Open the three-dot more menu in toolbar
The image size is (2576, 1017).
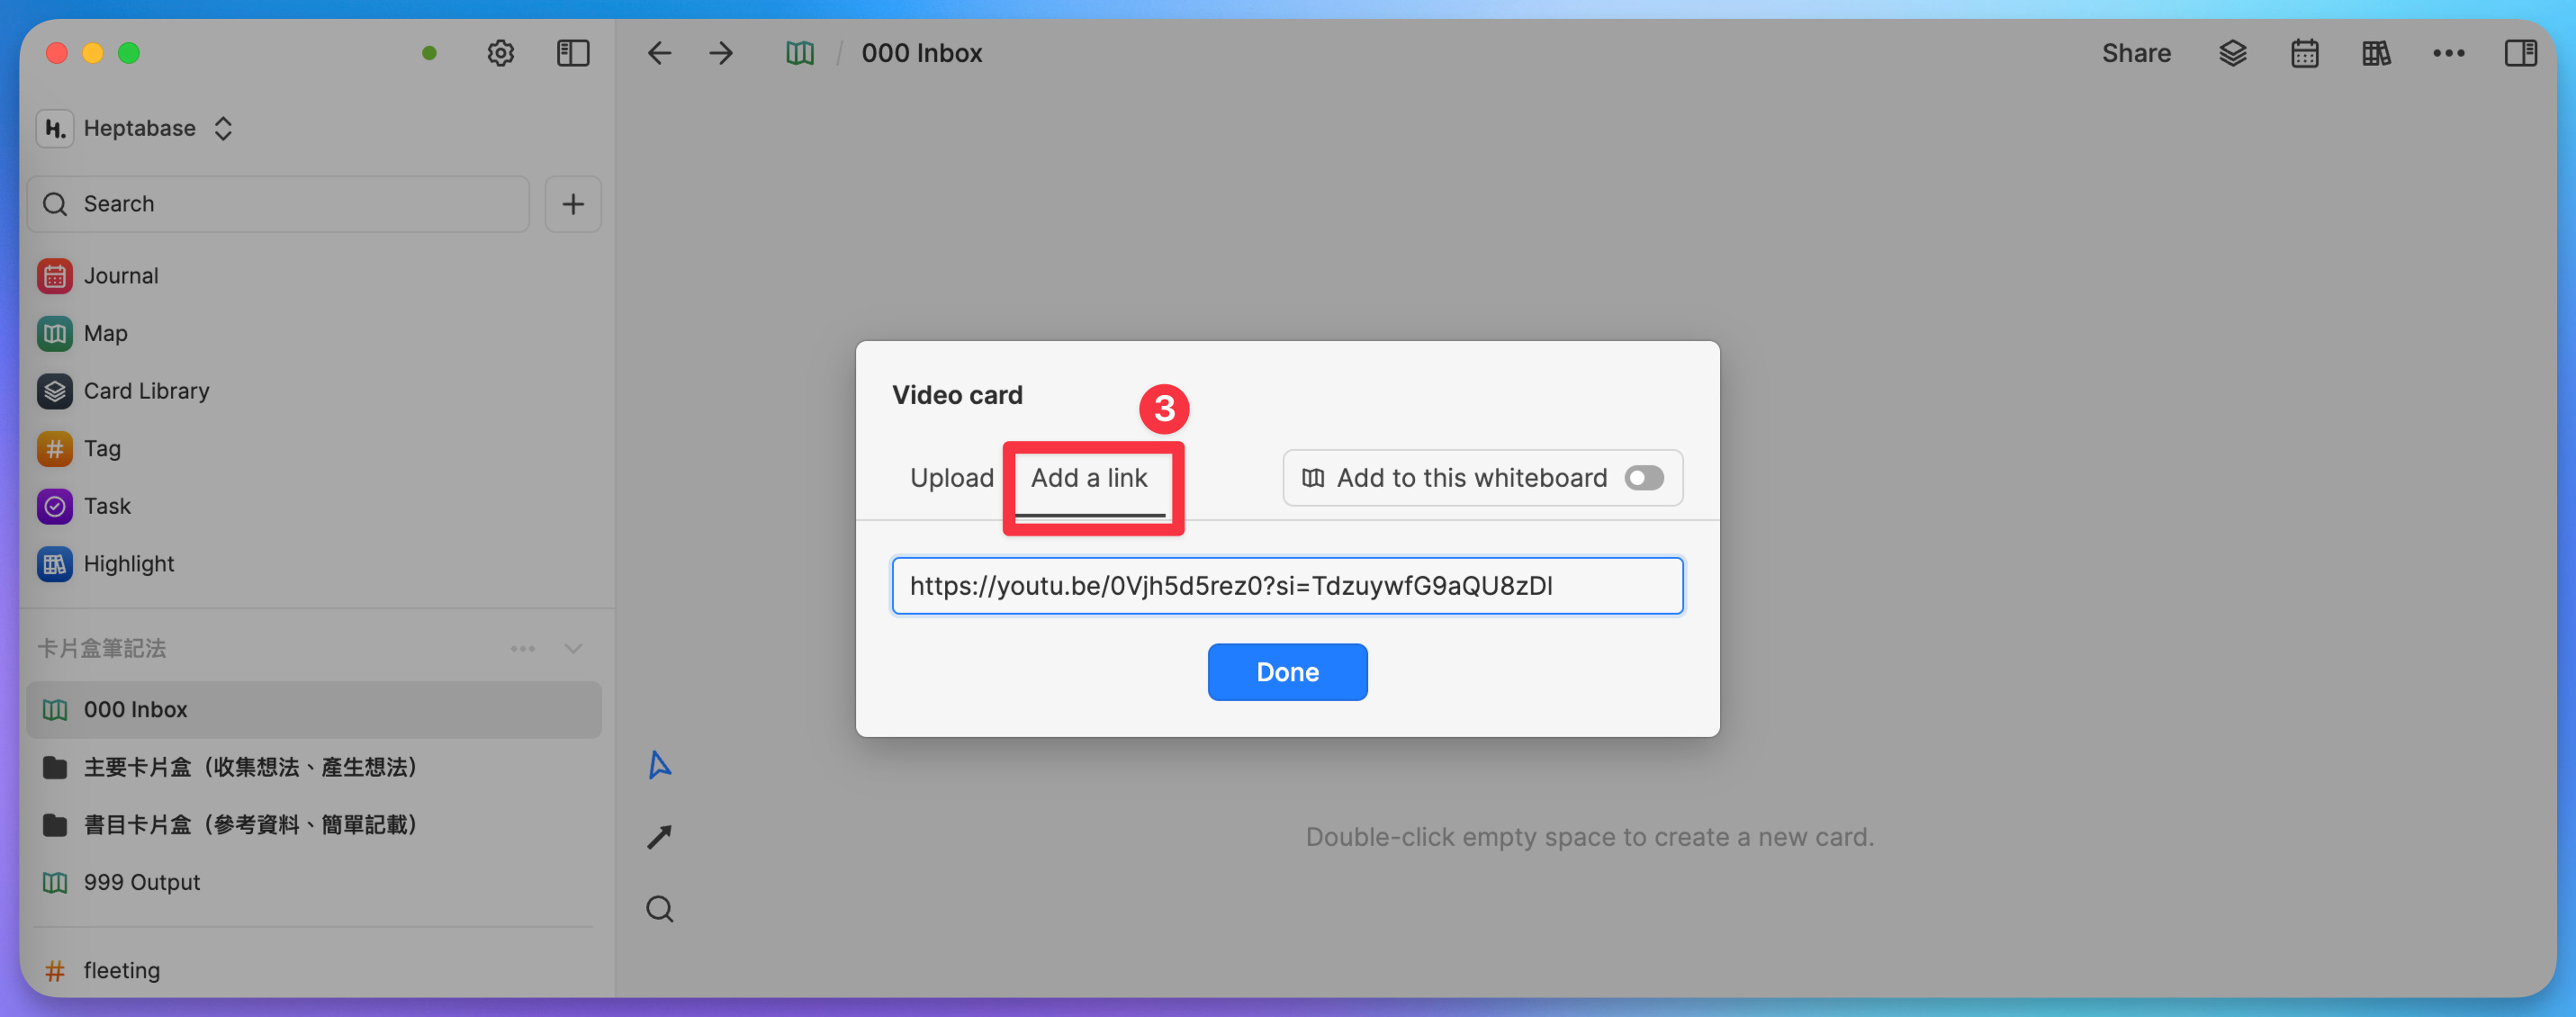[x=2449, y=53]
